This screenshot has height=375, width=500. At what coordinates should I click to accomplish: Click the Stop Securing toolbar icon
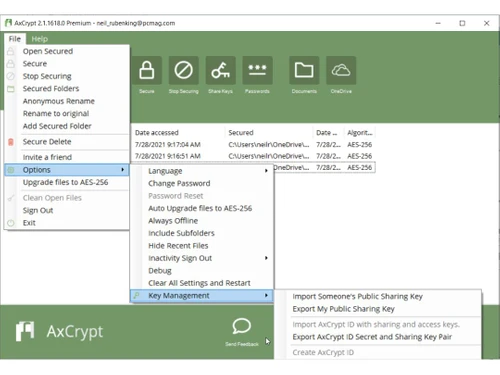(184, 70)
